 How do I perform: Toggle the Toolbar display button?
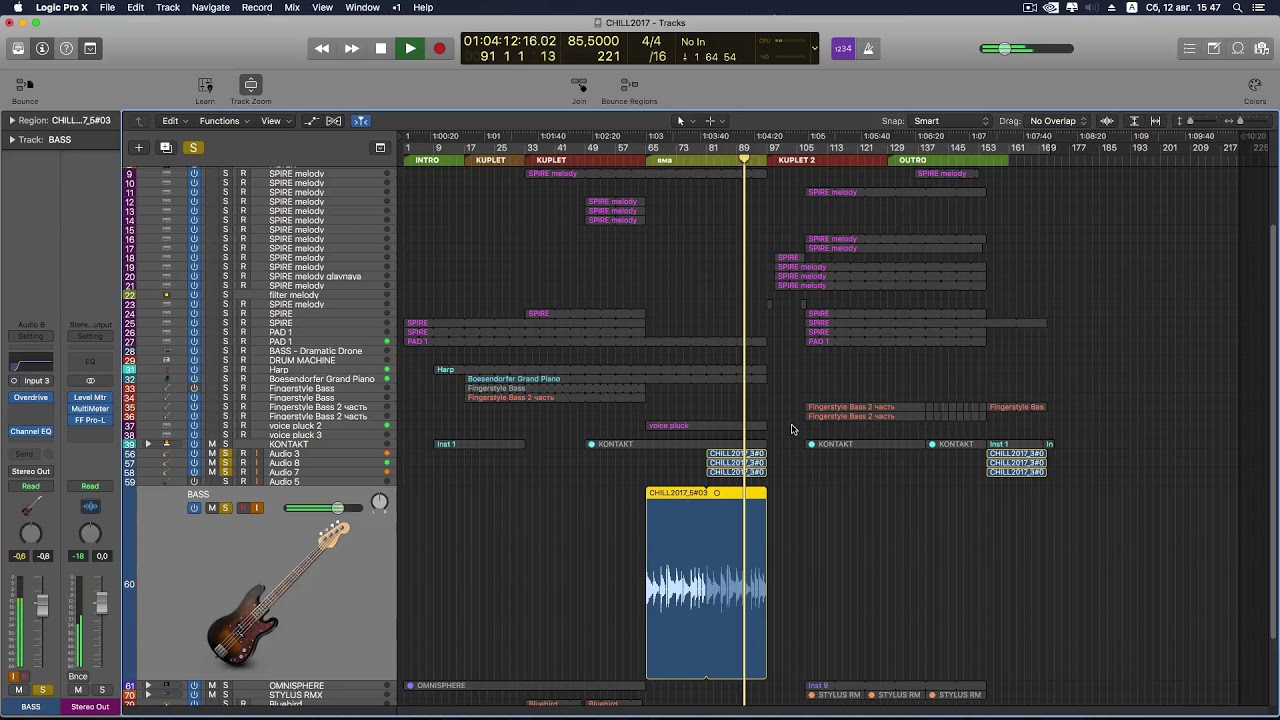(90, 48)
